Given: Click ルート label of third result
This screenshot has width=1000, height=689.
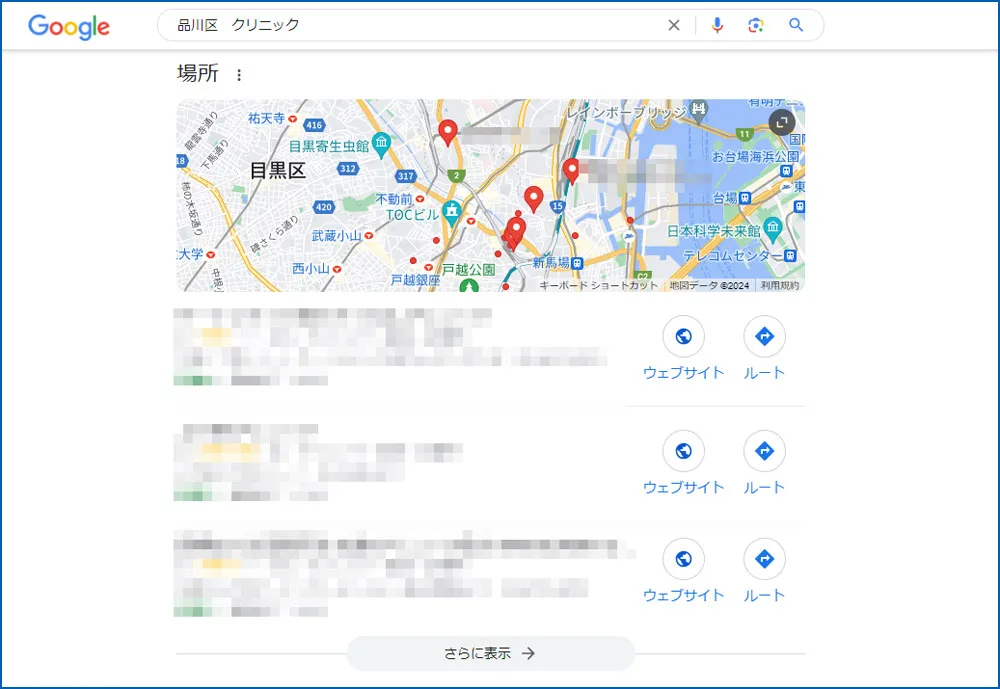Looking at the screenshot, I should [x=764, y=595].
